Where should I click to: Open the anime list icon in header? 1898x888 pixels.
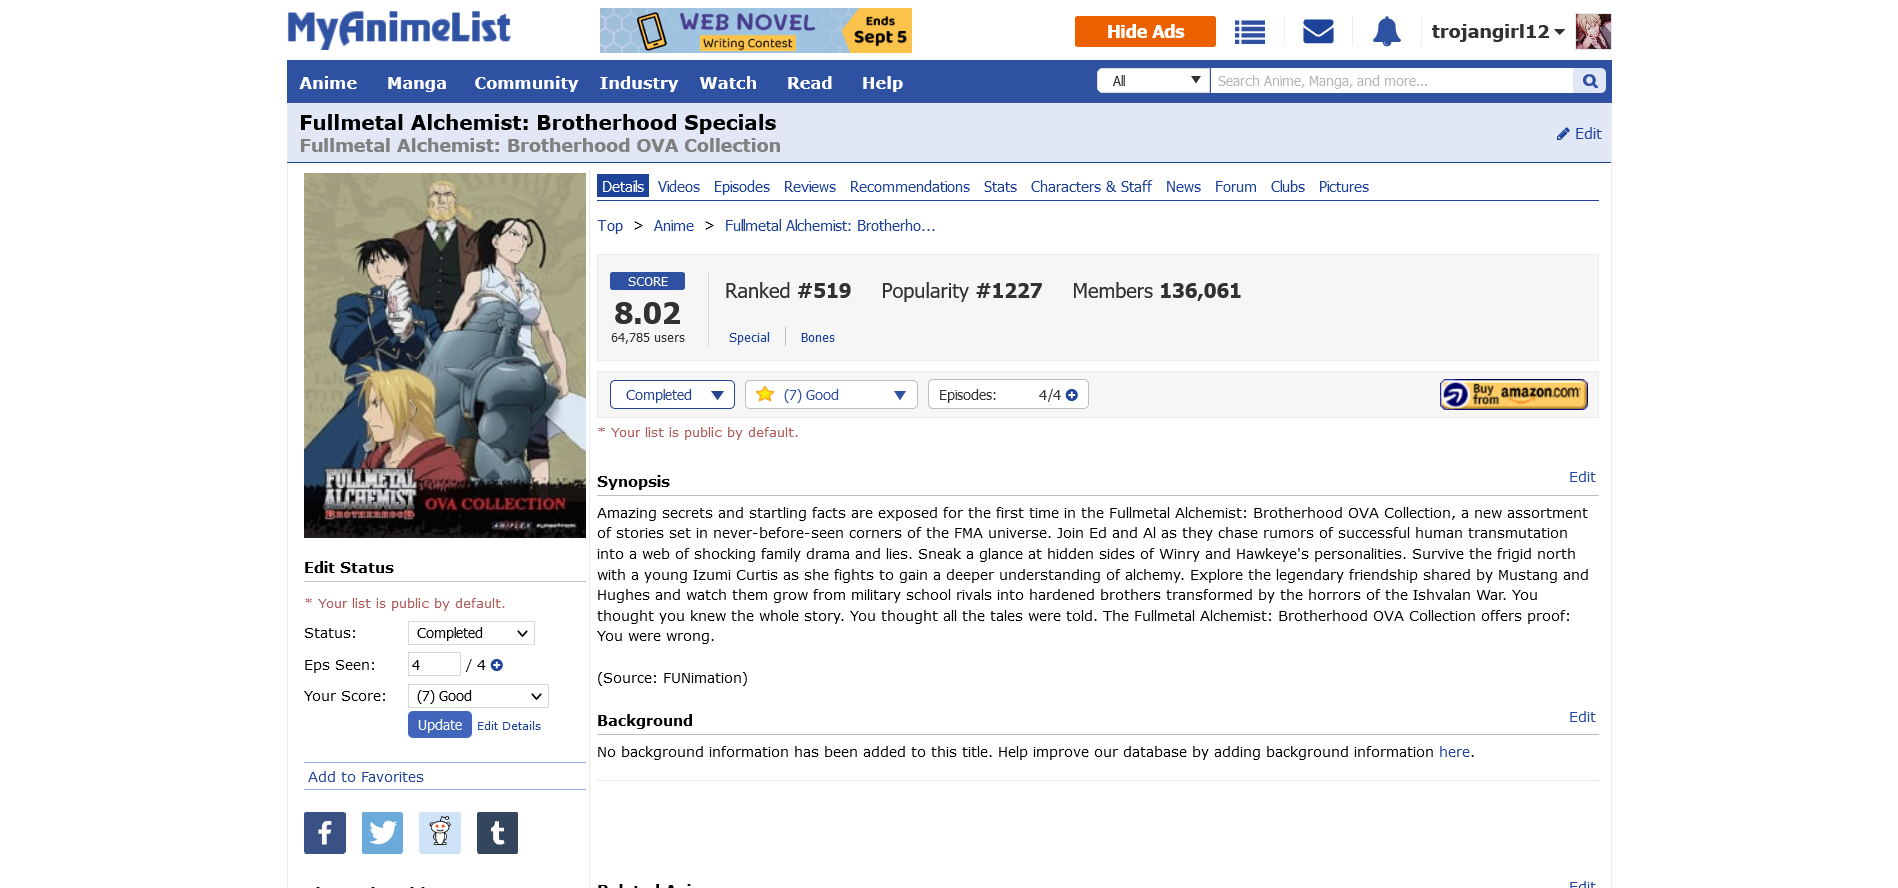(1249, 32)
